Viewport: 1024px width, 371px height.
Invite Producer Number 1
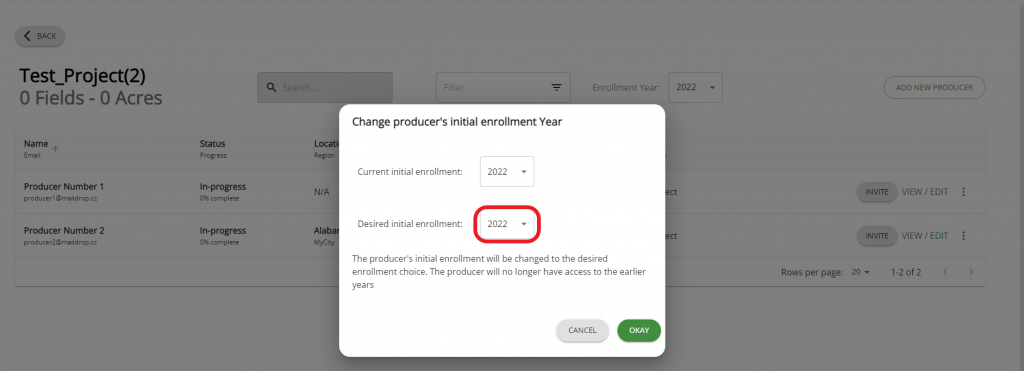pyautogui.click(x=876, y=192)
